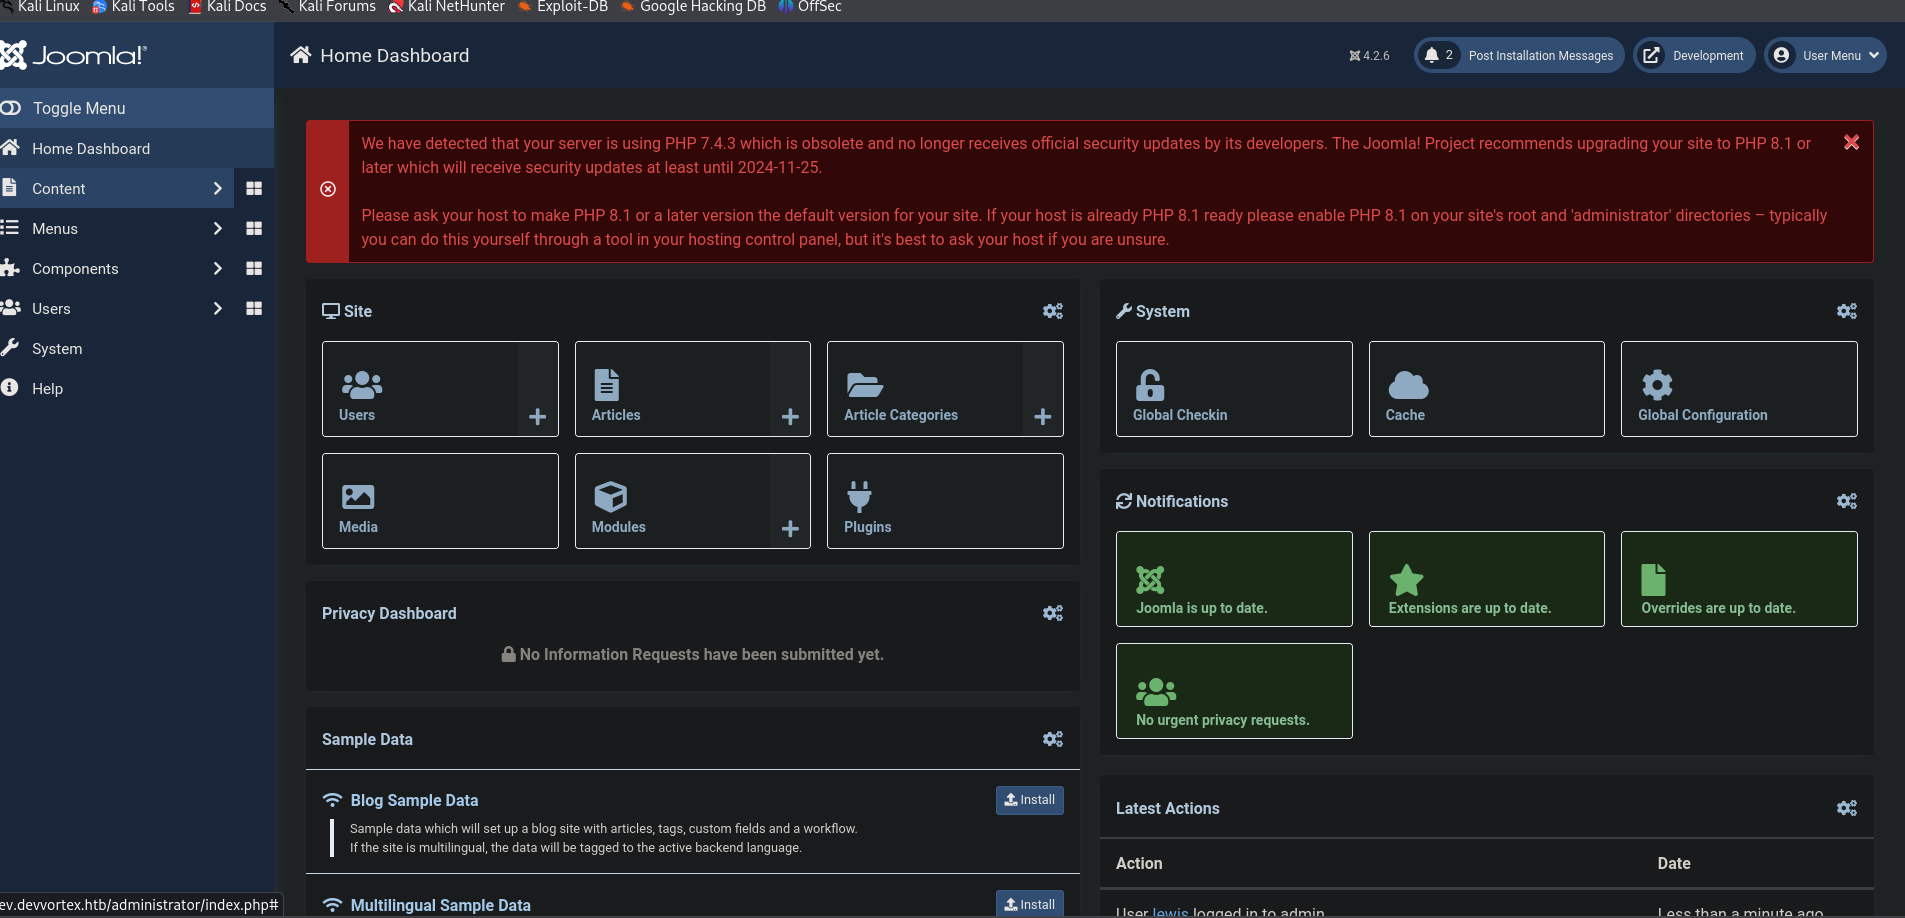Close the PHP warning alert
1905x918 pixels.
pyautogui.click(x=1851, y=143)
